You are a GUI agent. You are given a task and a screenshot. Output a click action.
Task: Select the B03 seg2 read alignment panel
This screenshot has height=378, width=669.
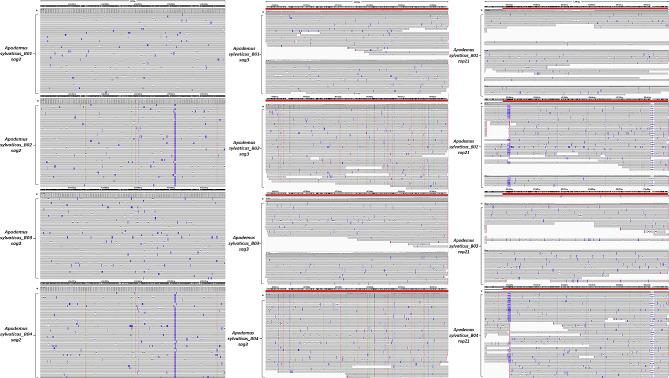[x=133, y=239]
